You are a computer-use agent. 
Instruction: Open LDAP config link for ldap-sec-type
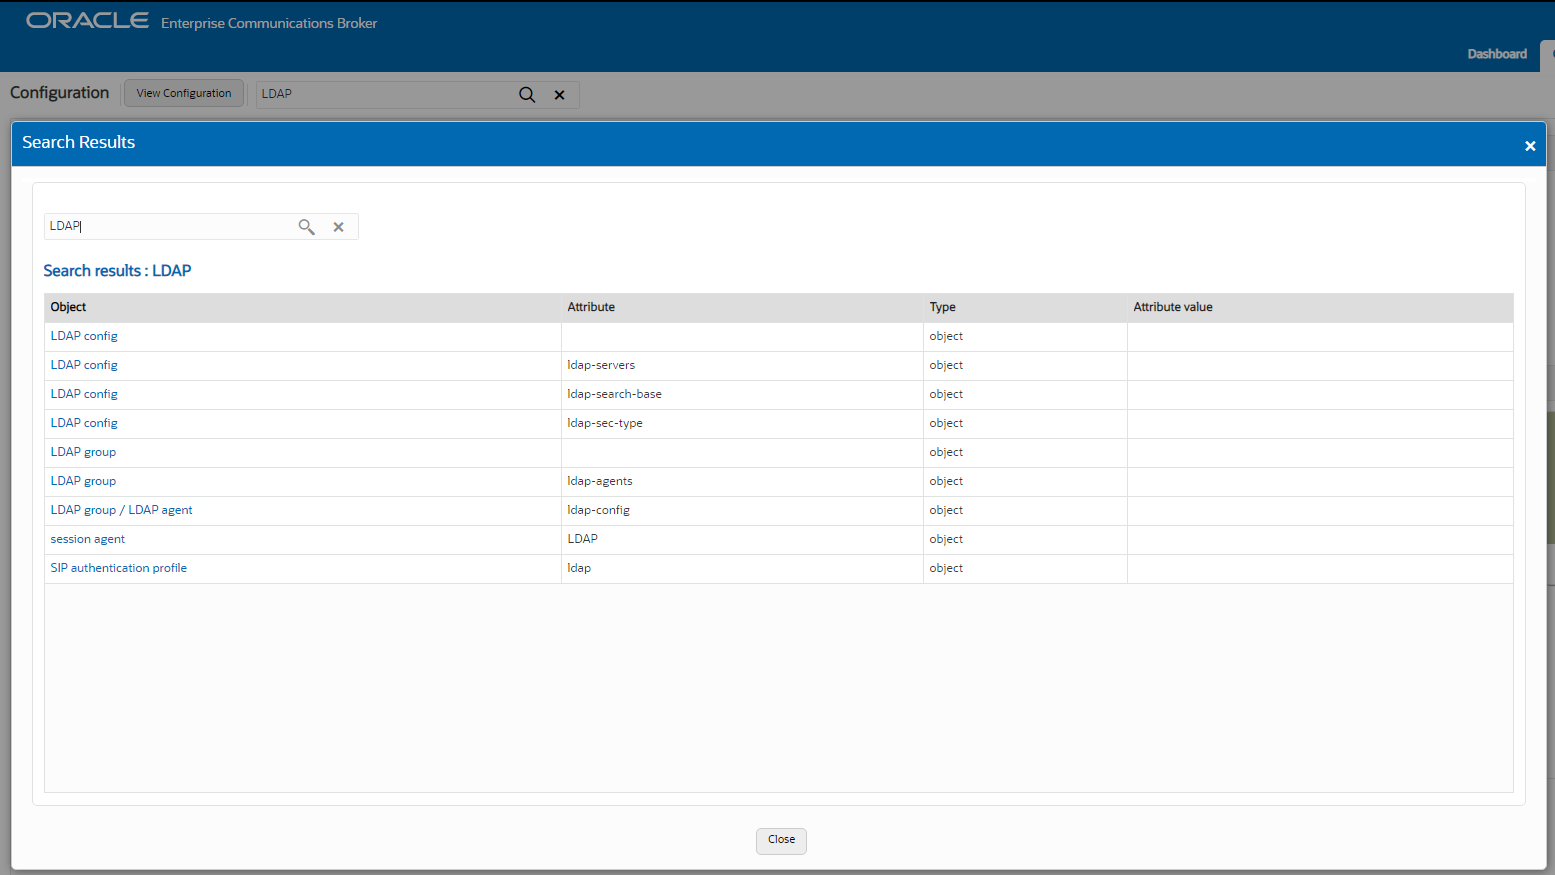click(x=84, y=423)
